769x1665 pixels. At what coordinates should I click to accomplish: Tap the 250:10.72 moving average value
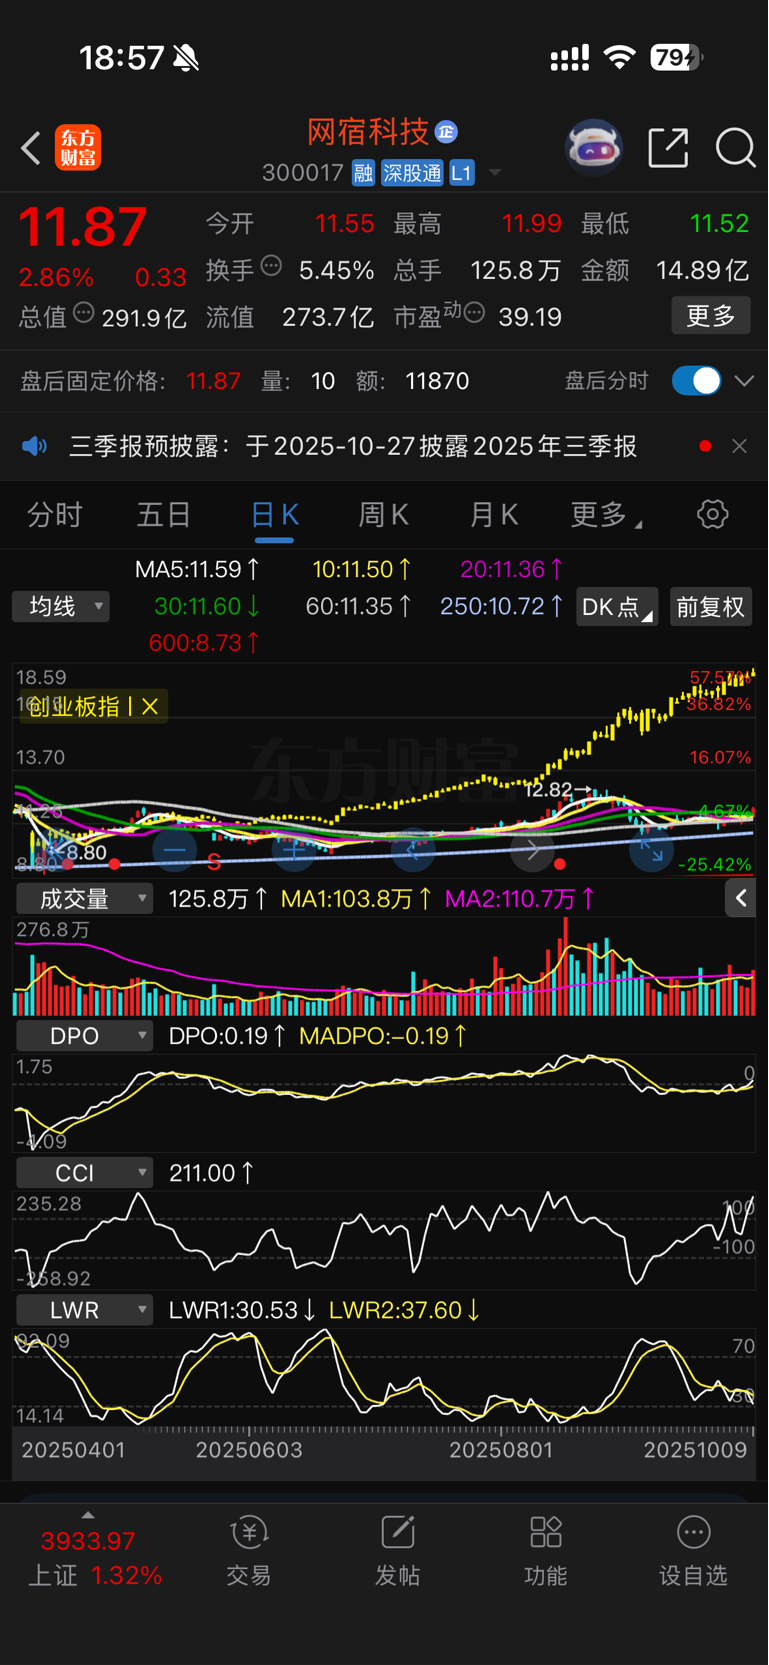pyautogui.click(x=502, y=606)
